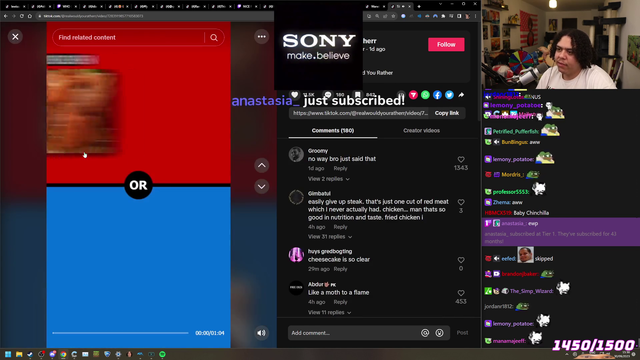Switch to Creator videos tab
640x360 pixels.
(421, 131)
